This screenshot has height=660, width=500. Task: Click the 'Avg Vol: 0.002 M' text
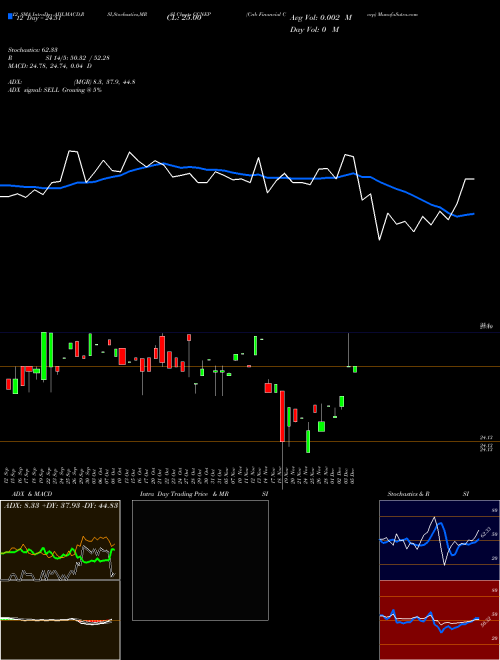pyautogui.click(x=321, y=19)
